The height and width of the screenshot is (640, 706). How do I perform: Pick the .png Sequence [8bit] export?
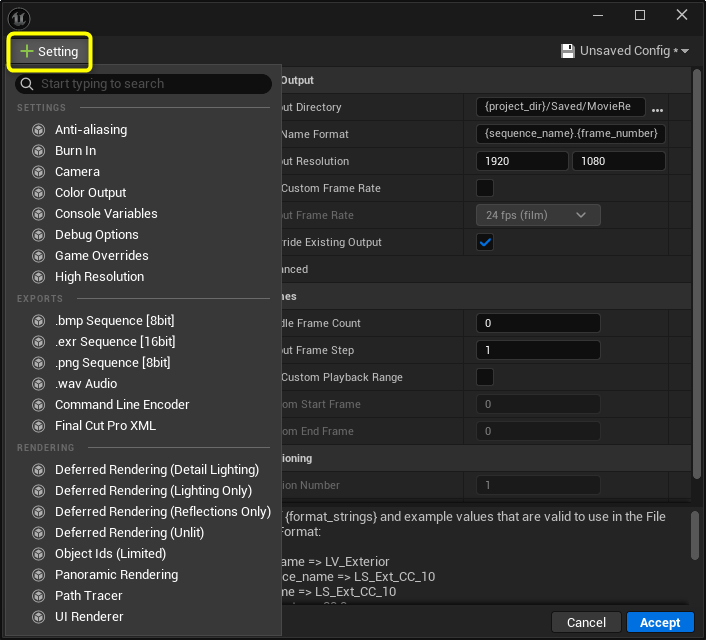click(113, 363)
